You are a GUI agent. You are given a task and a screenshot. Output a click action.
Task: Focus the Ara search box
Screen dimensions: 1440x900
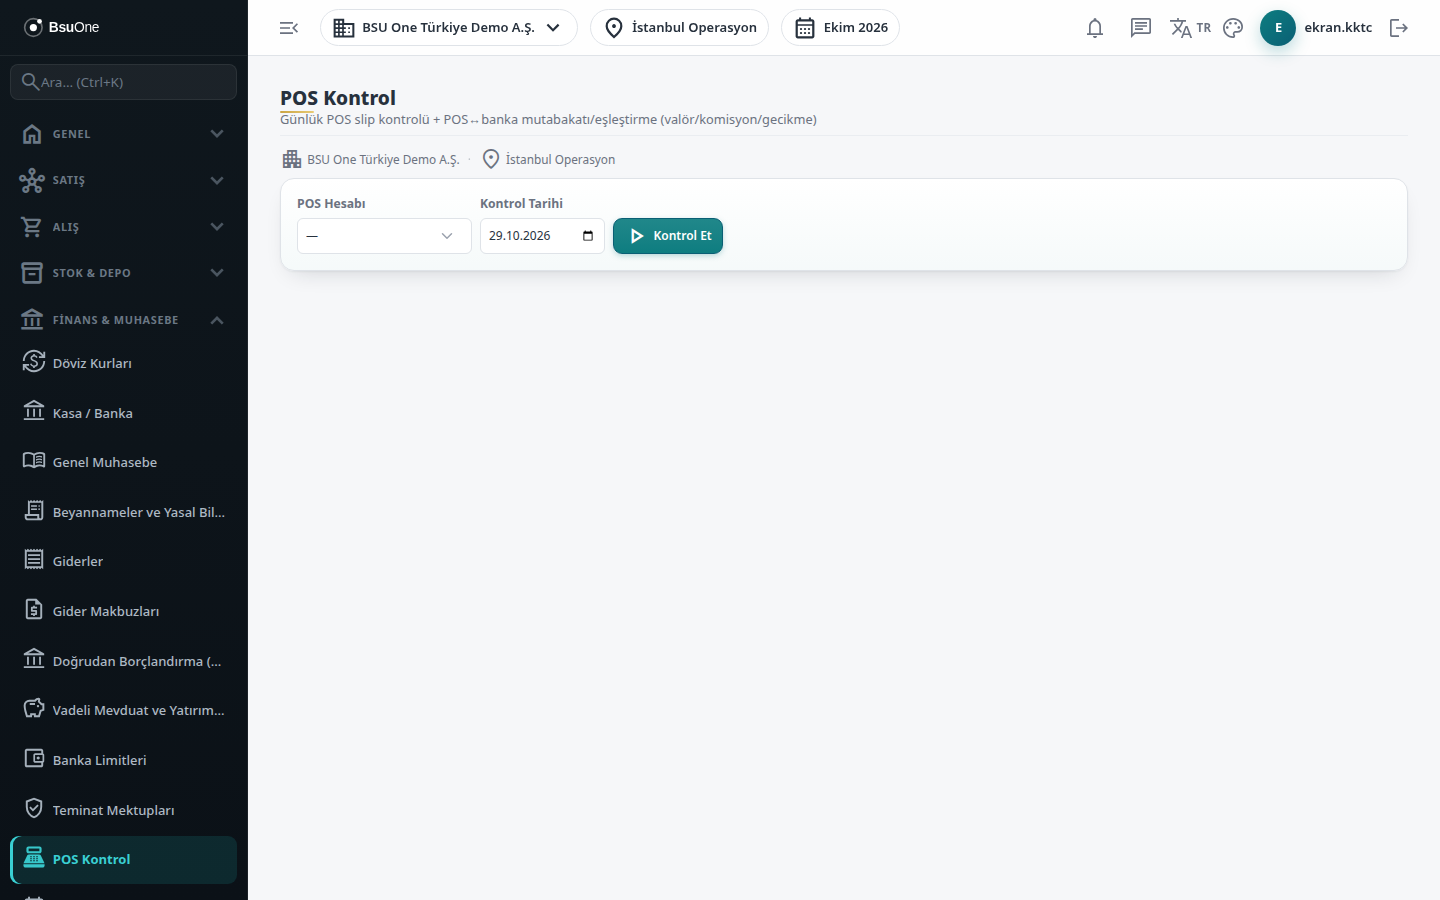tap(124, 82)
